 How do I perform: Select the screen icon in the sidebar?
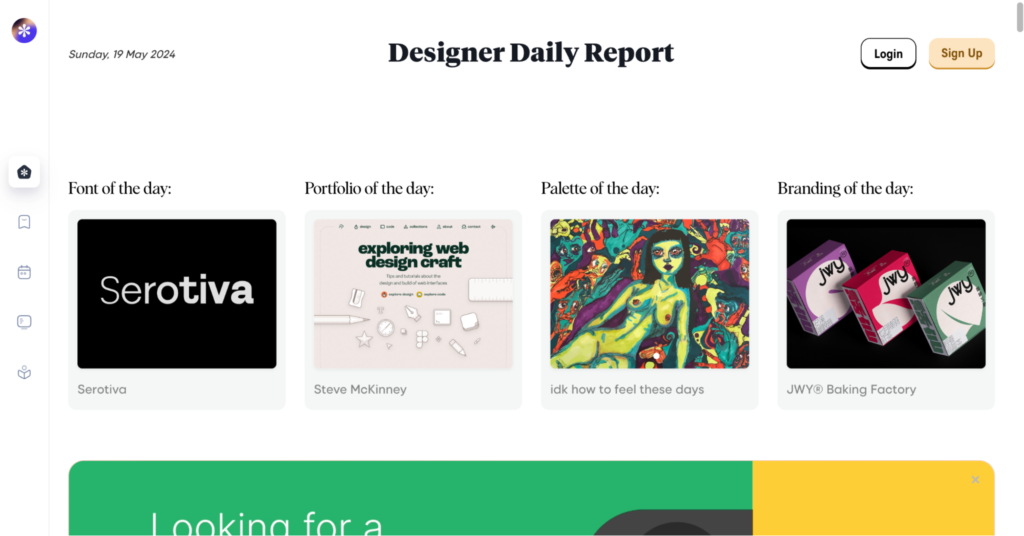click(24, 322)
